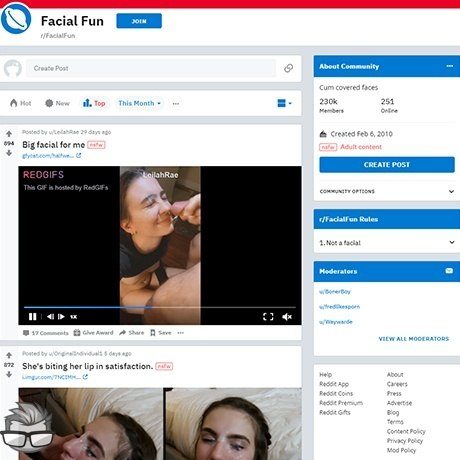Viewport: 460px width, 460px height.
Task: Click VIEW ALL MODERATORS link
Action: [x=414, y=339]
